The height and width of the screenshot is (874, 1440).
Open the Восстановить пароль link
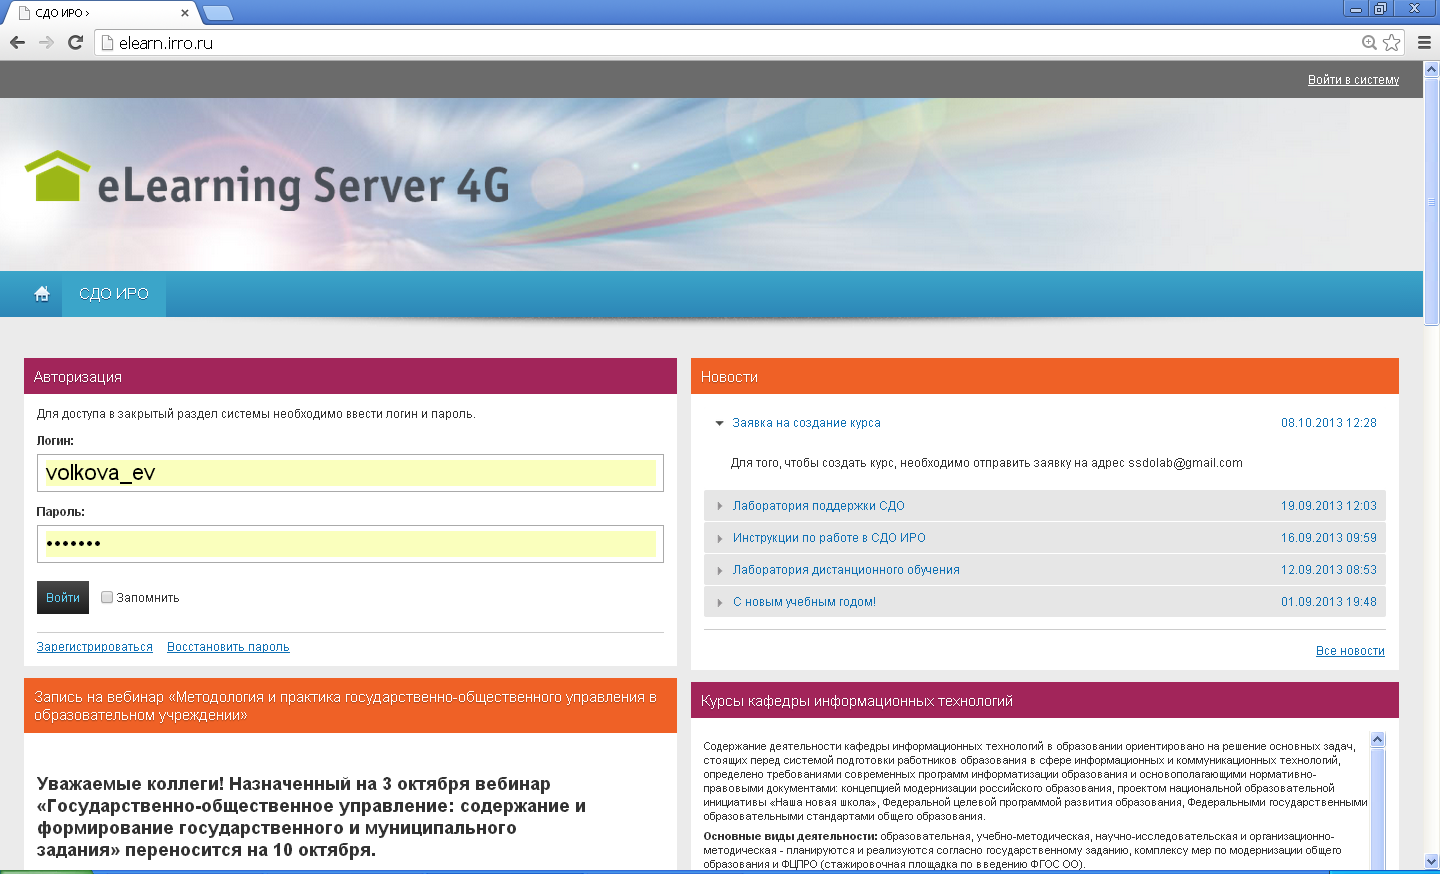(228, 647)
